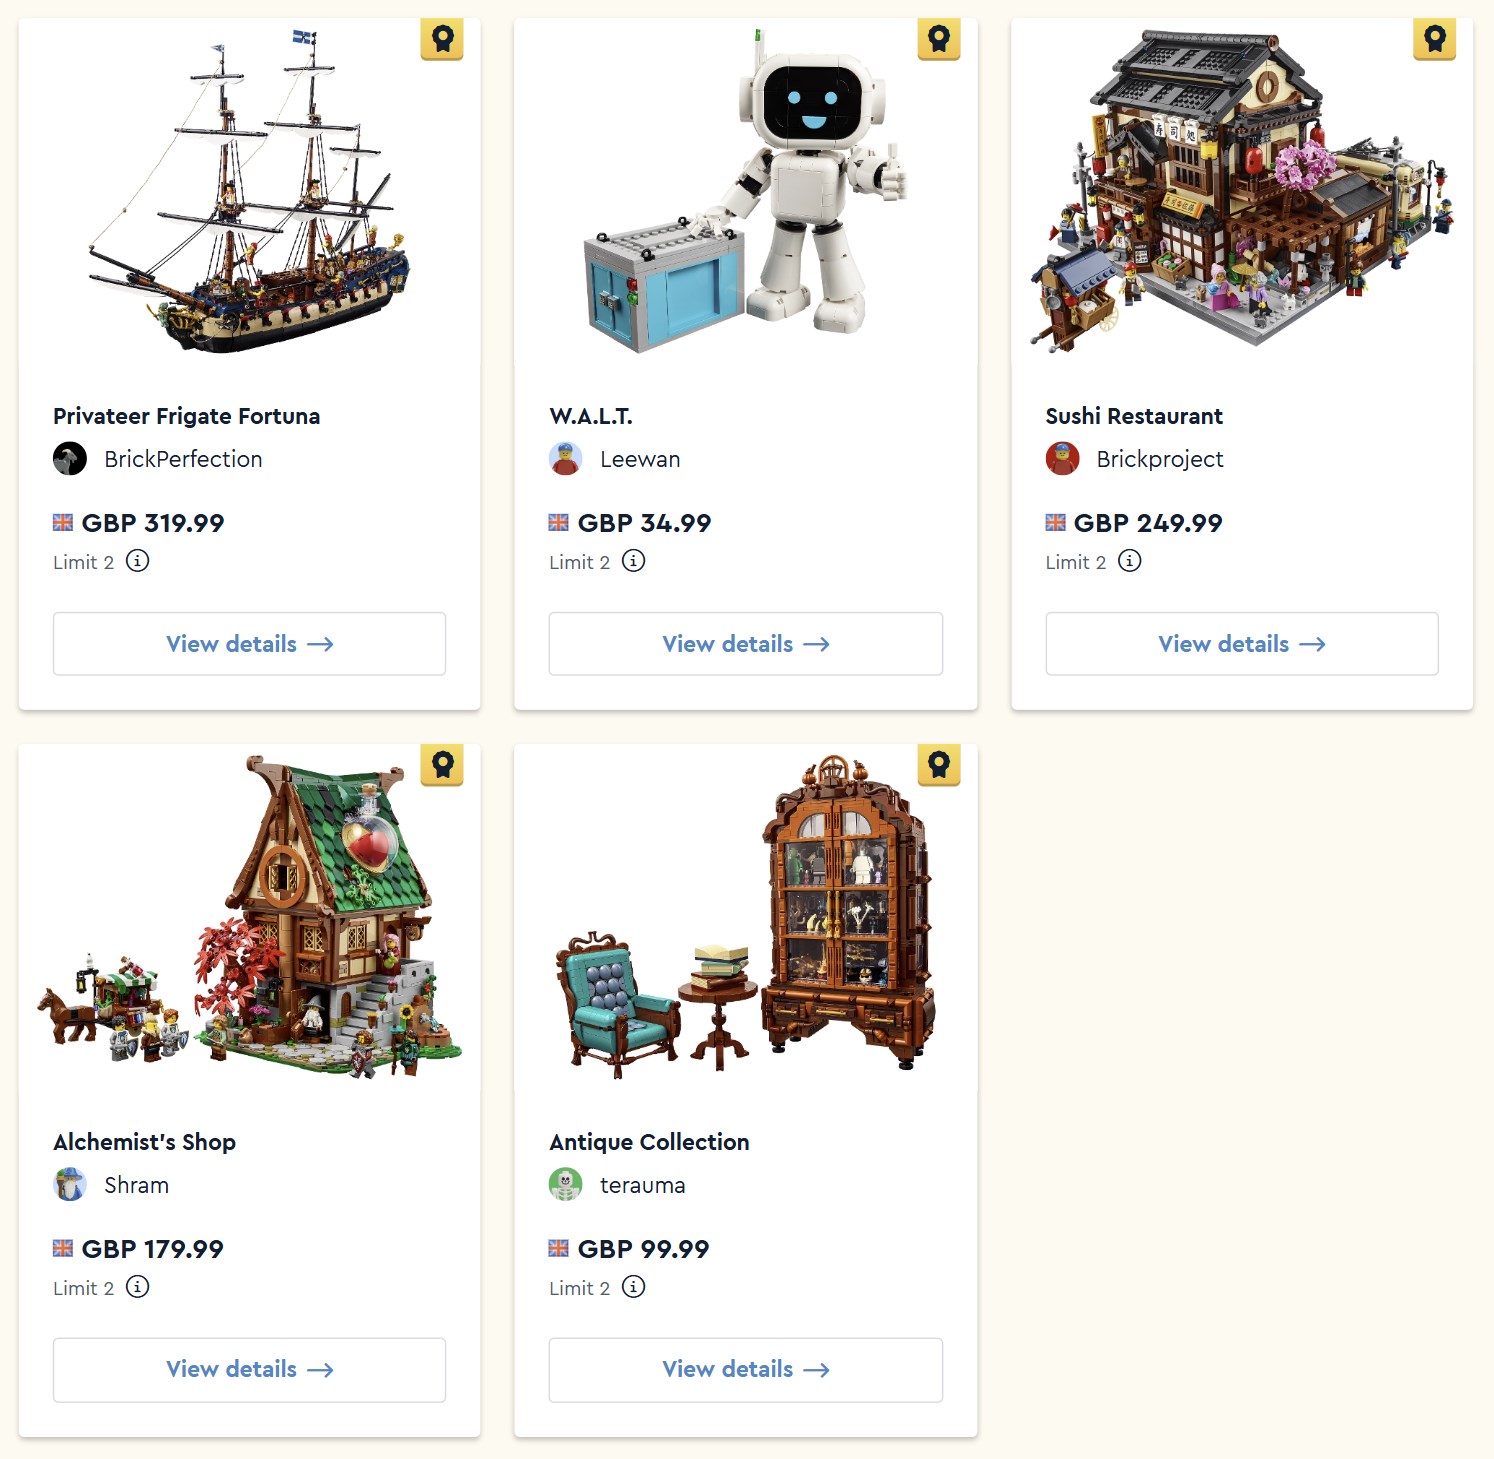Open terauma designer name link
Screen dimensions: 1494x1459
(643, 1185)
